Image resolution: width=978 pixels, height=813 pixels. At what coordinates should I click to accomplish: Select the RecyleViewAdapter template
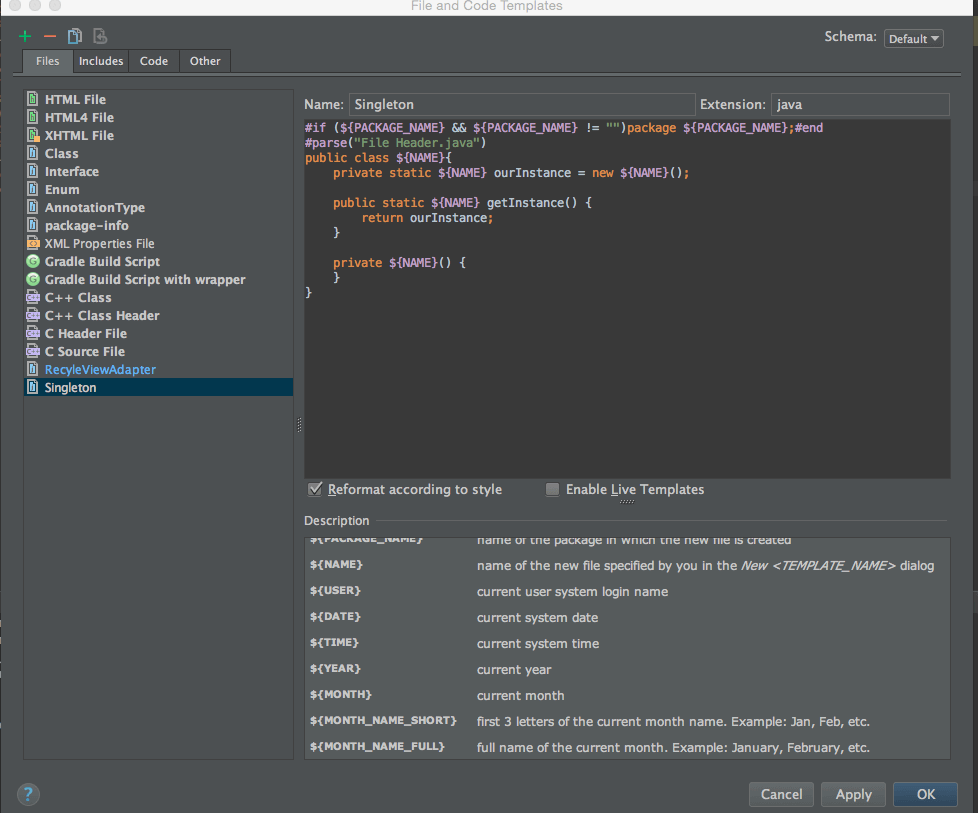(158, 370)
